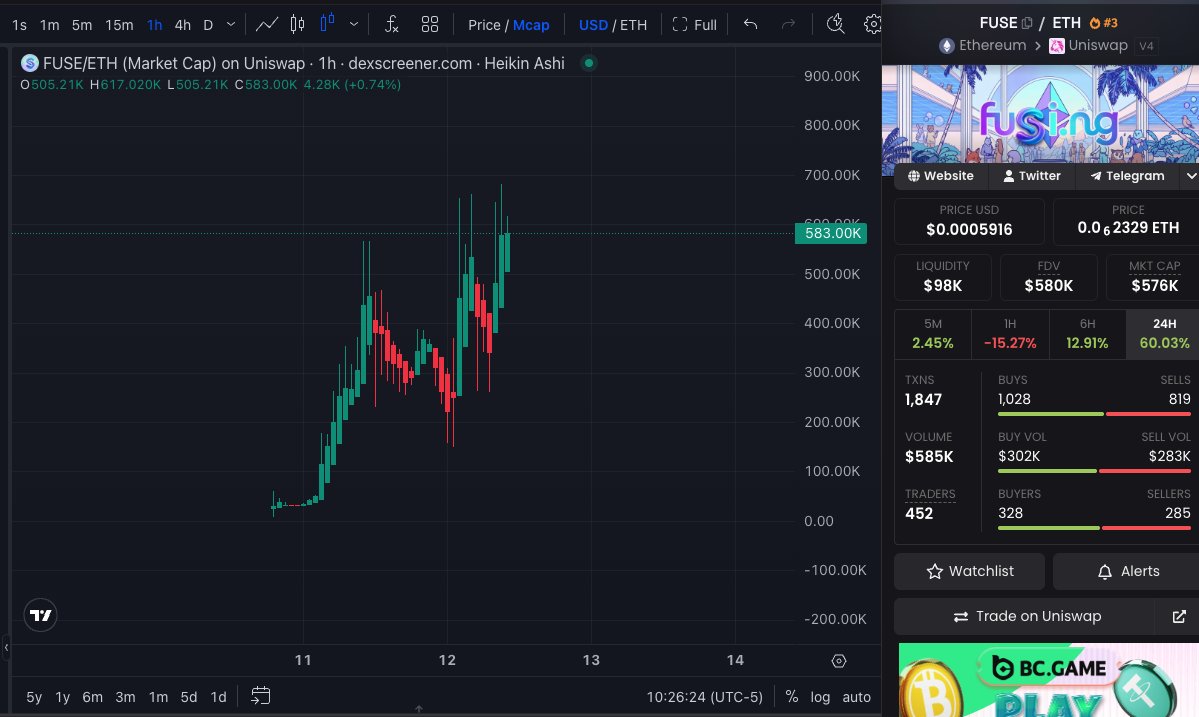Switch to line chart style

pyautogui.click(x=266, y=25)
